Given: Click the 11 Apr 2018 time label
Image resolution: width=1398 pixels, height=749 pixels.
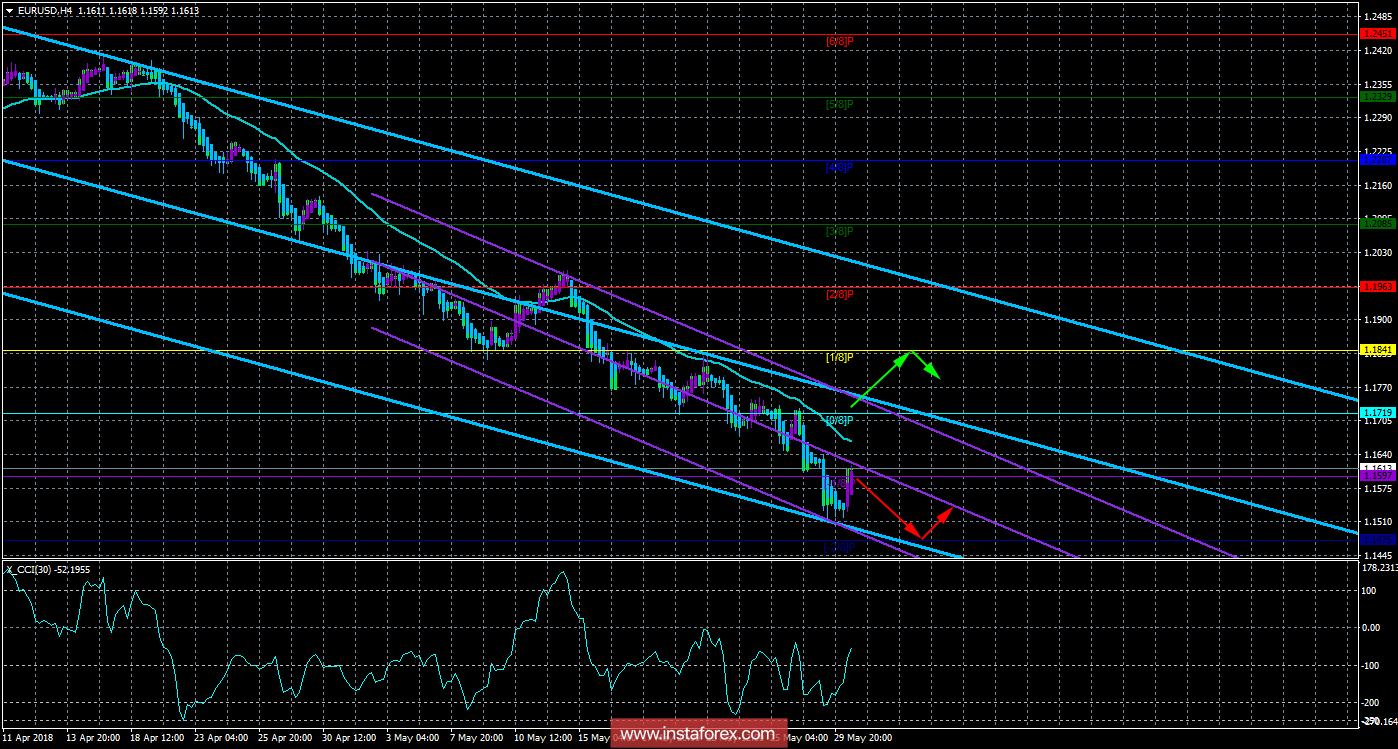Looking at the screenshot, I should coord(26,739).
